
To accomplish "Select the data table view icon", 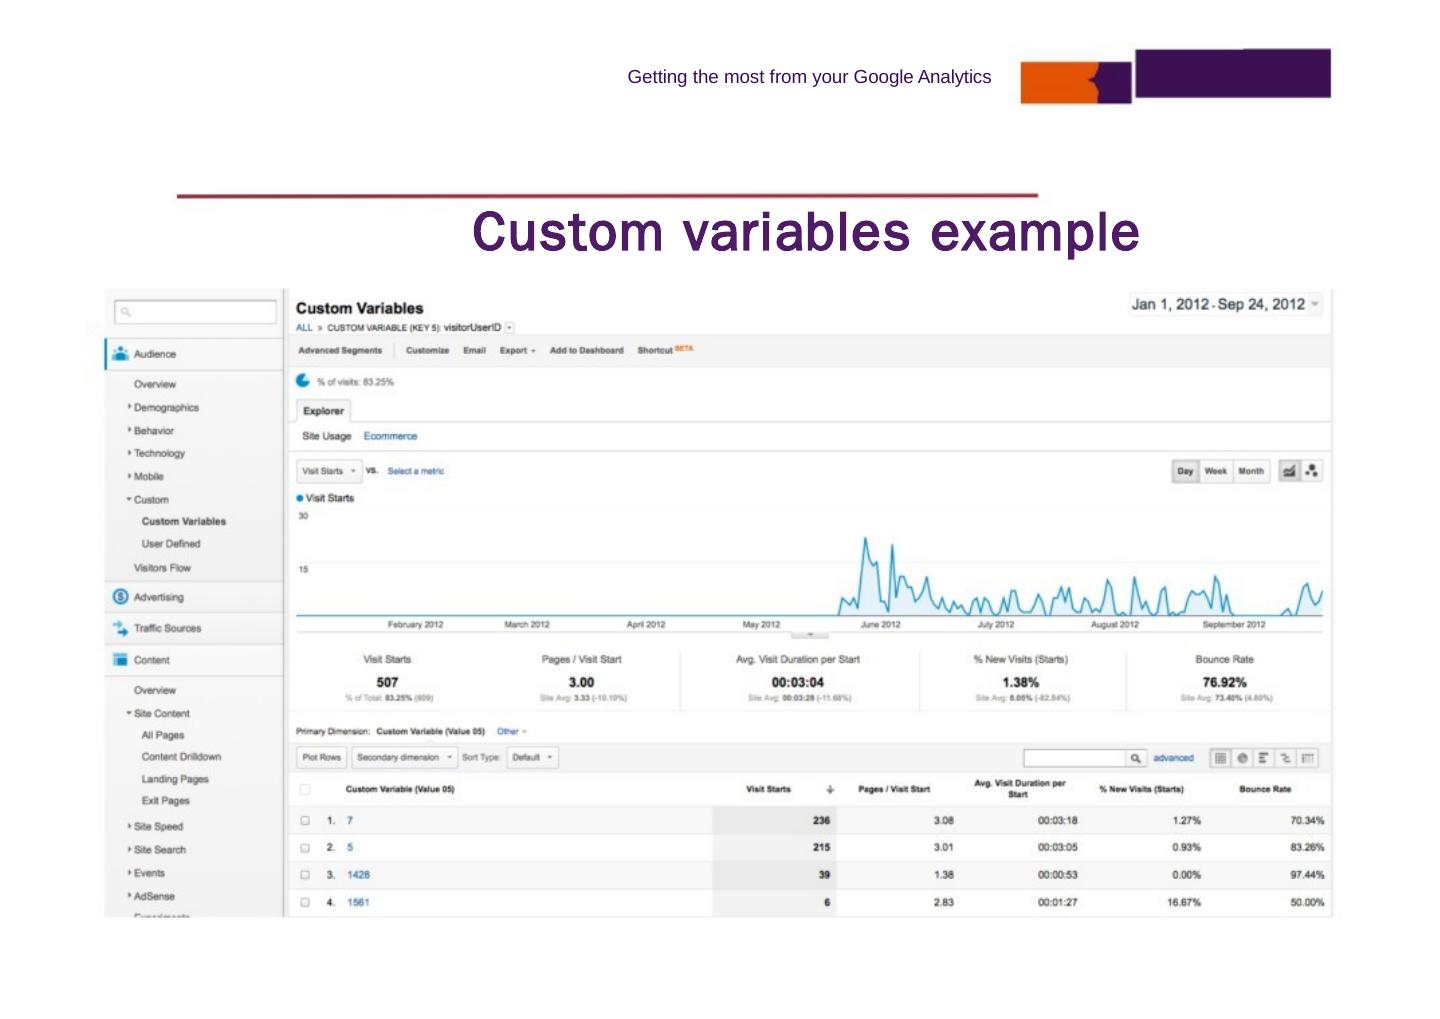I will [x=1221, y=758].
